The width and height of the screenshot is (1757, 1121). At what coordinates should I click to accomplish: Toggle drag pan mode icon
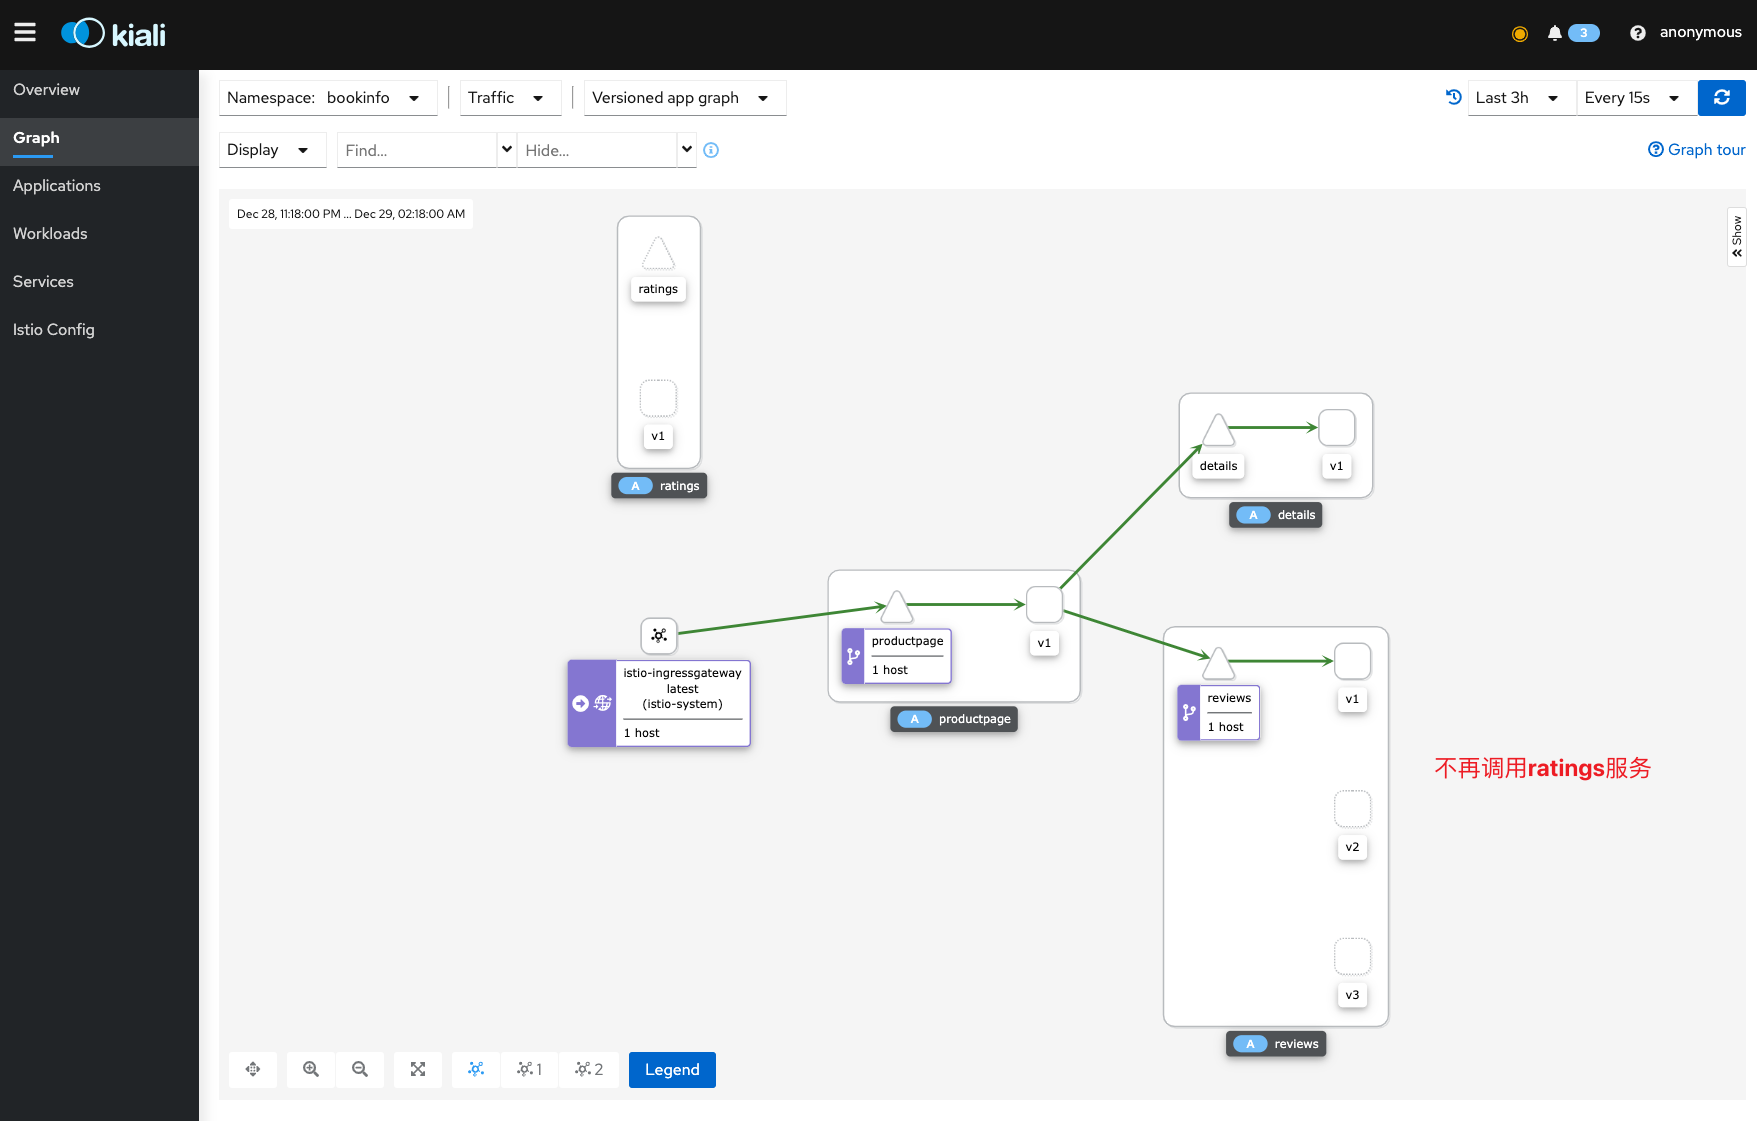tap(253, 1069)
